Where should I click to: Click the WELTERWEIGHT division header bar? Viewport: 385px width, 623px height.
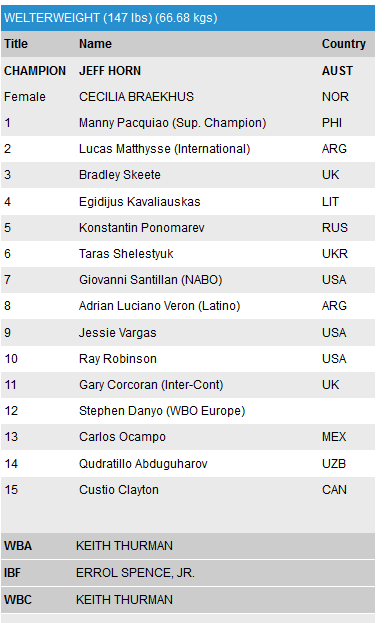[188, 18]
